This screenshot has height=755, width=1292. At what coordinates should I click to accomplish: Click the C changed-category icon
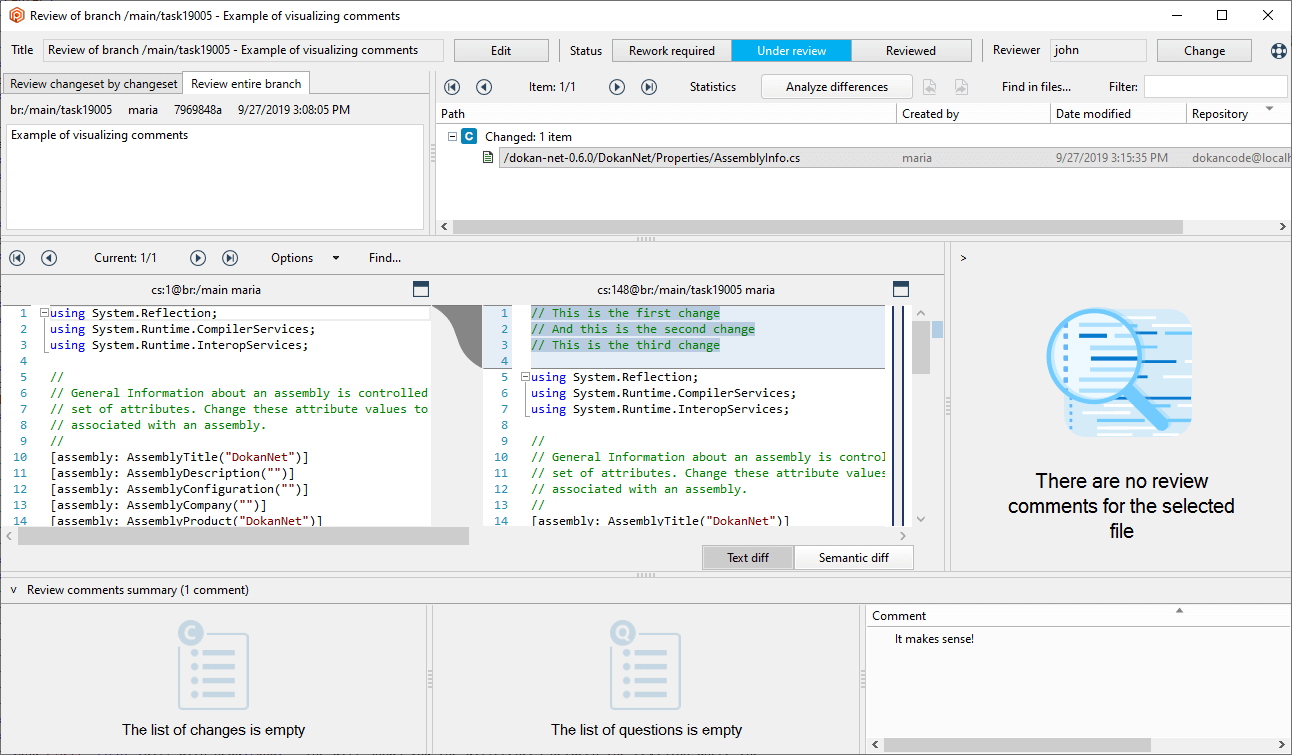coord(469,136)
